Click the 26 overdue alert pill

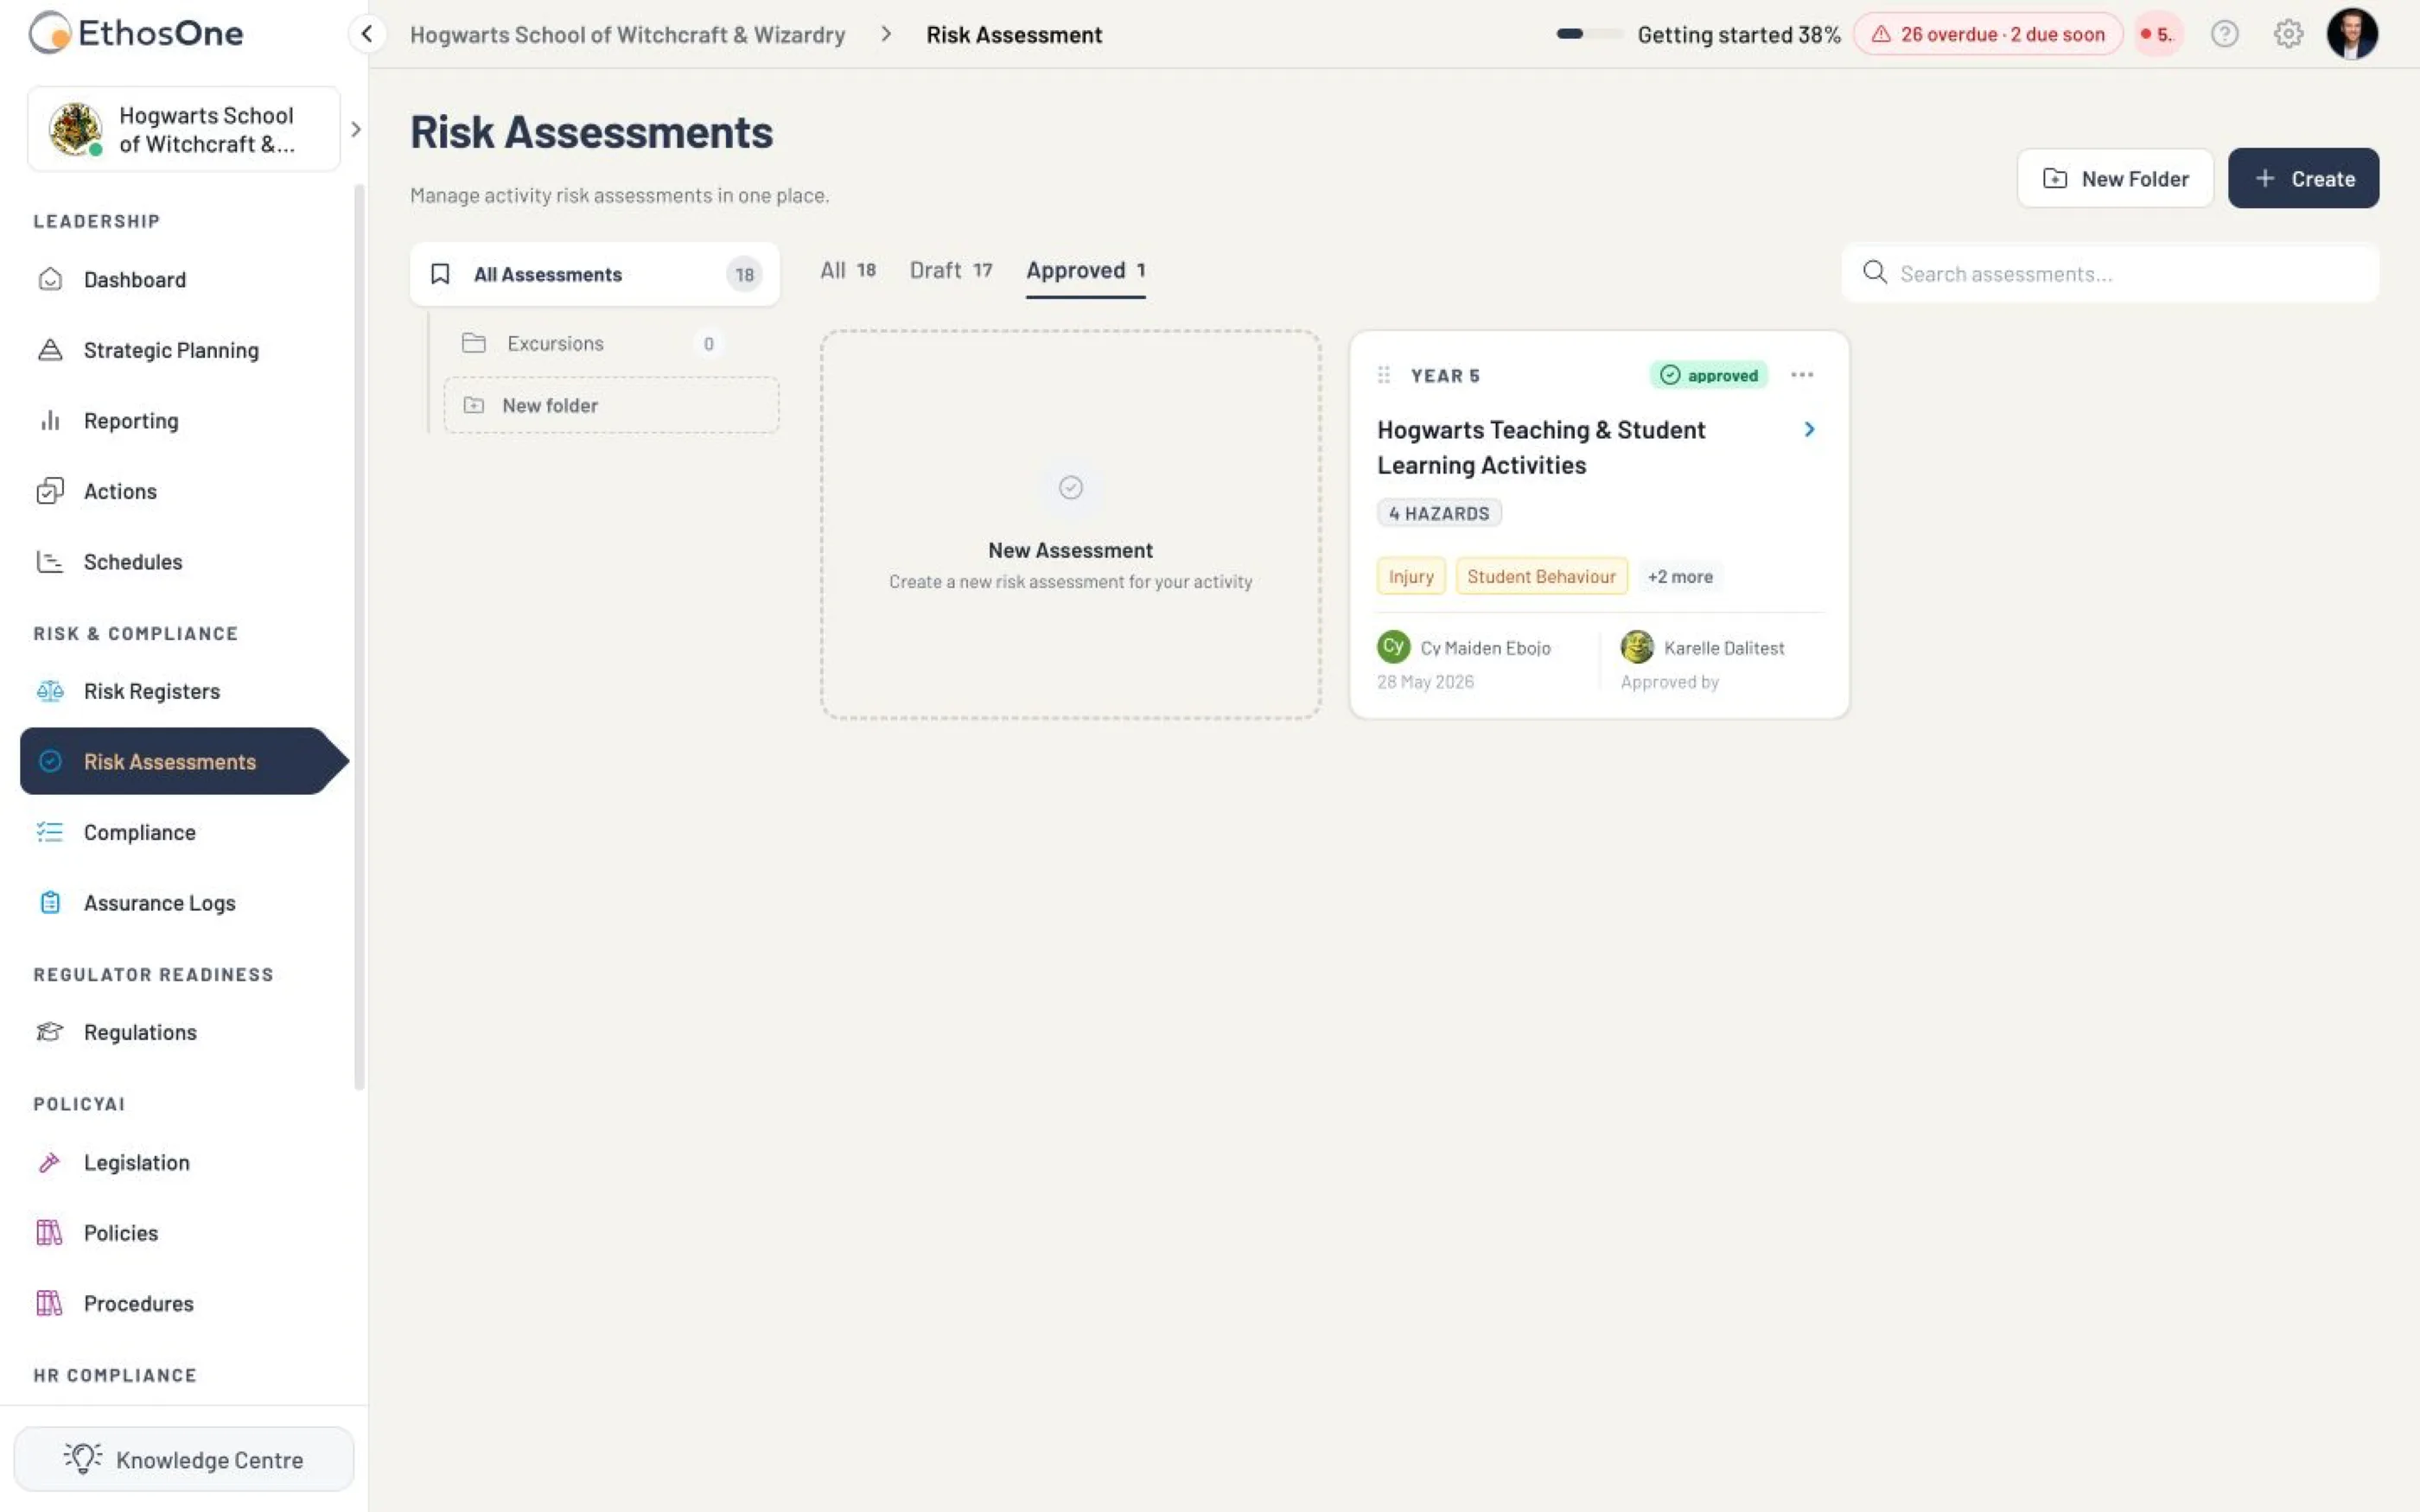(1987, 34)
